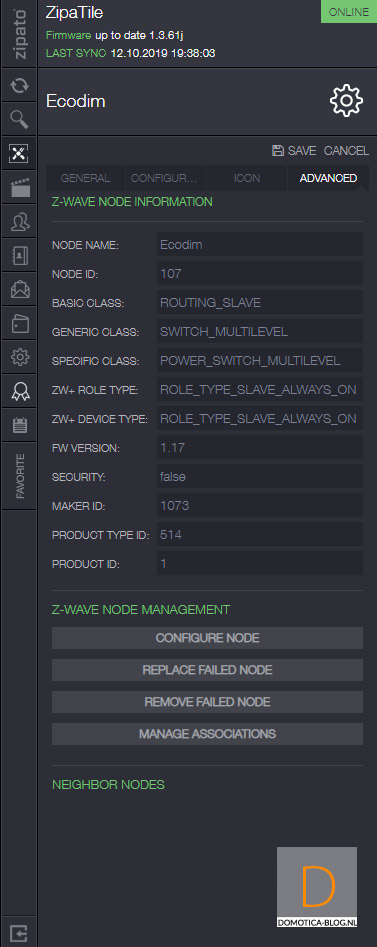Click the ZW+ DEVICE TYPE field
Screen dimensions: 377x947
pos(260,419)
